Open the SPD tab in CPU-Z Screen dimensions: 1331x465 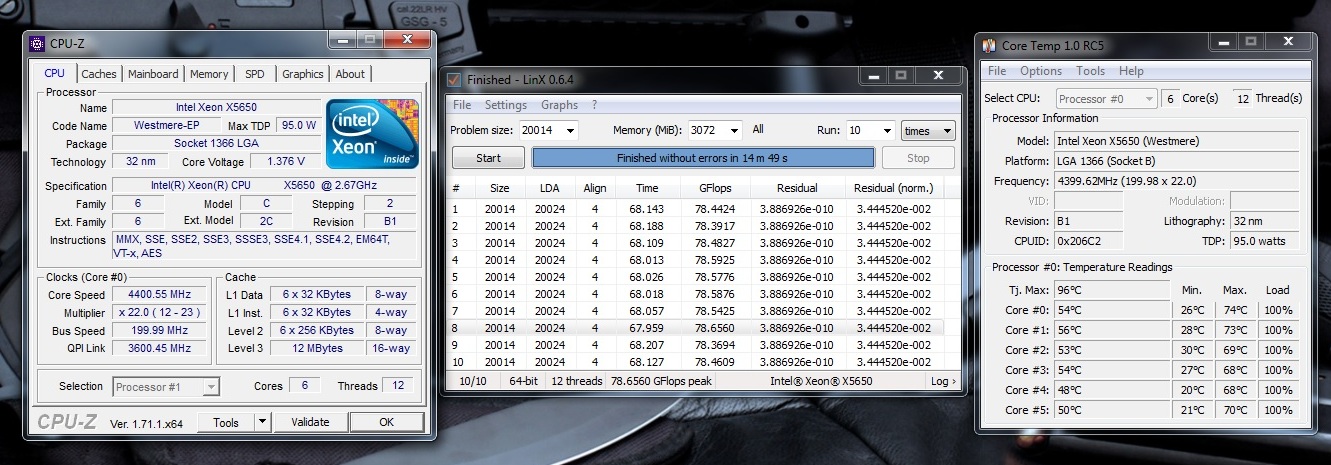[255, 74]
